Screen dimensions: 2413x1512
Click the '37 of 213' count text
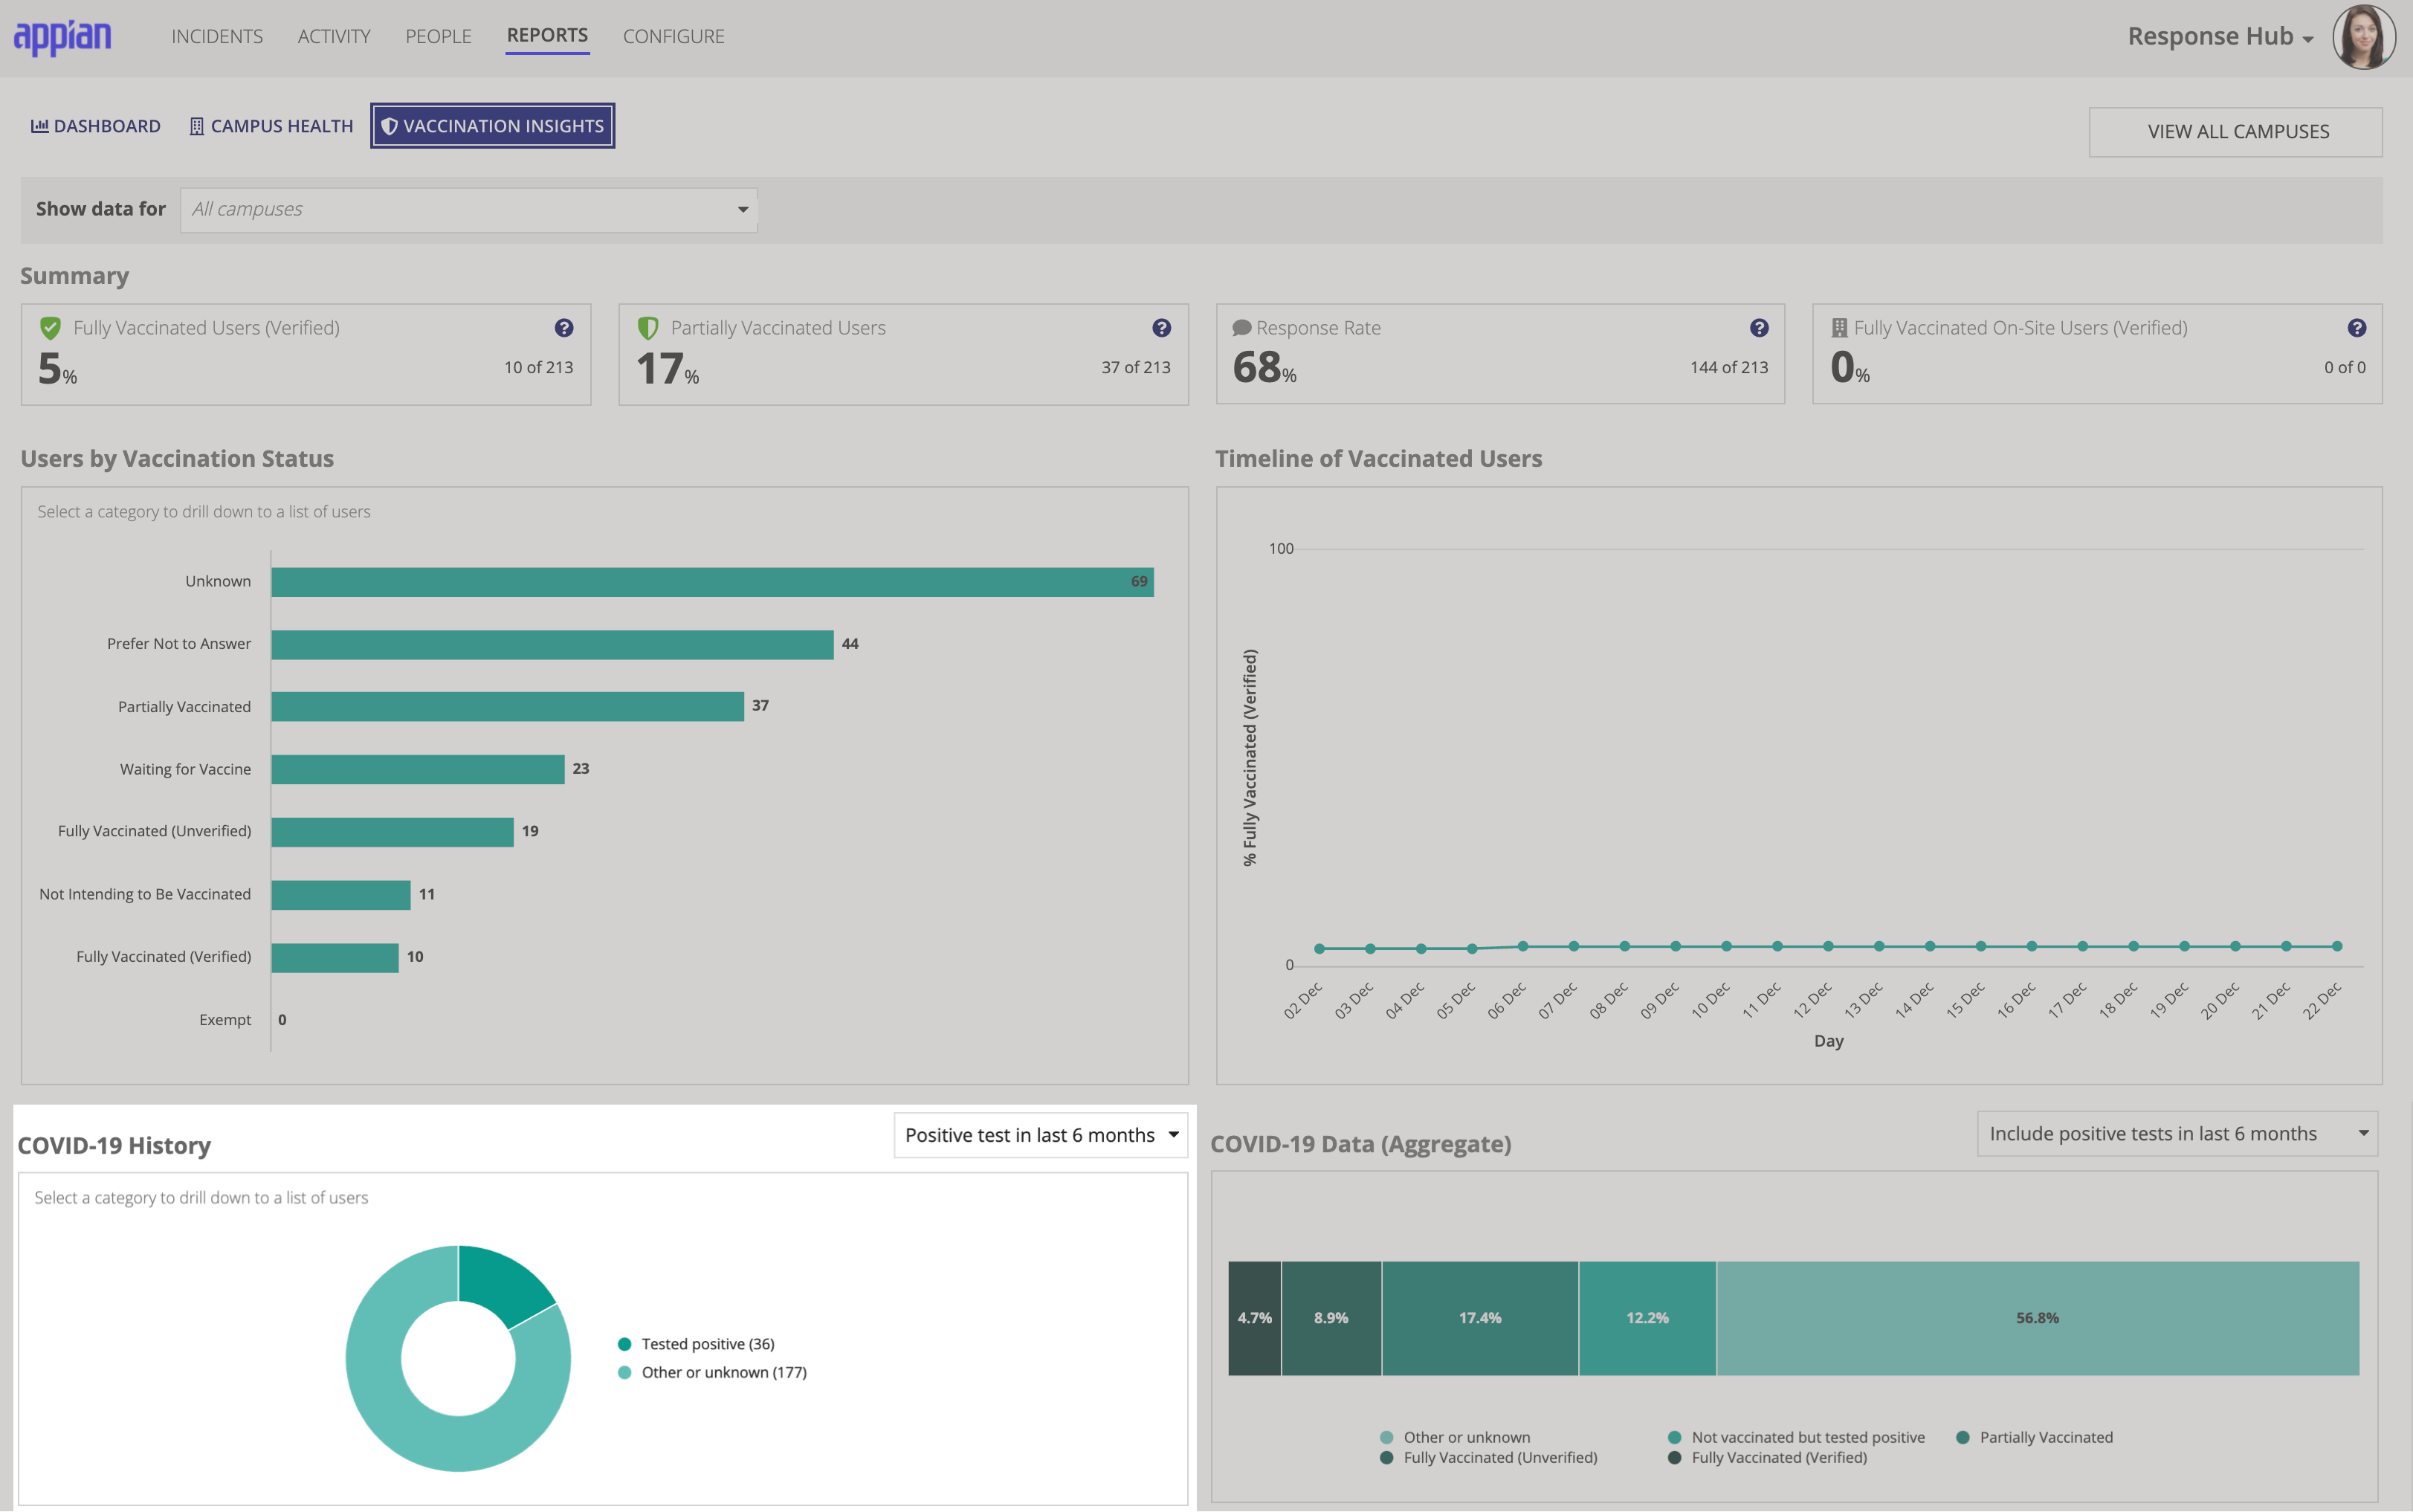(1136, 367)
